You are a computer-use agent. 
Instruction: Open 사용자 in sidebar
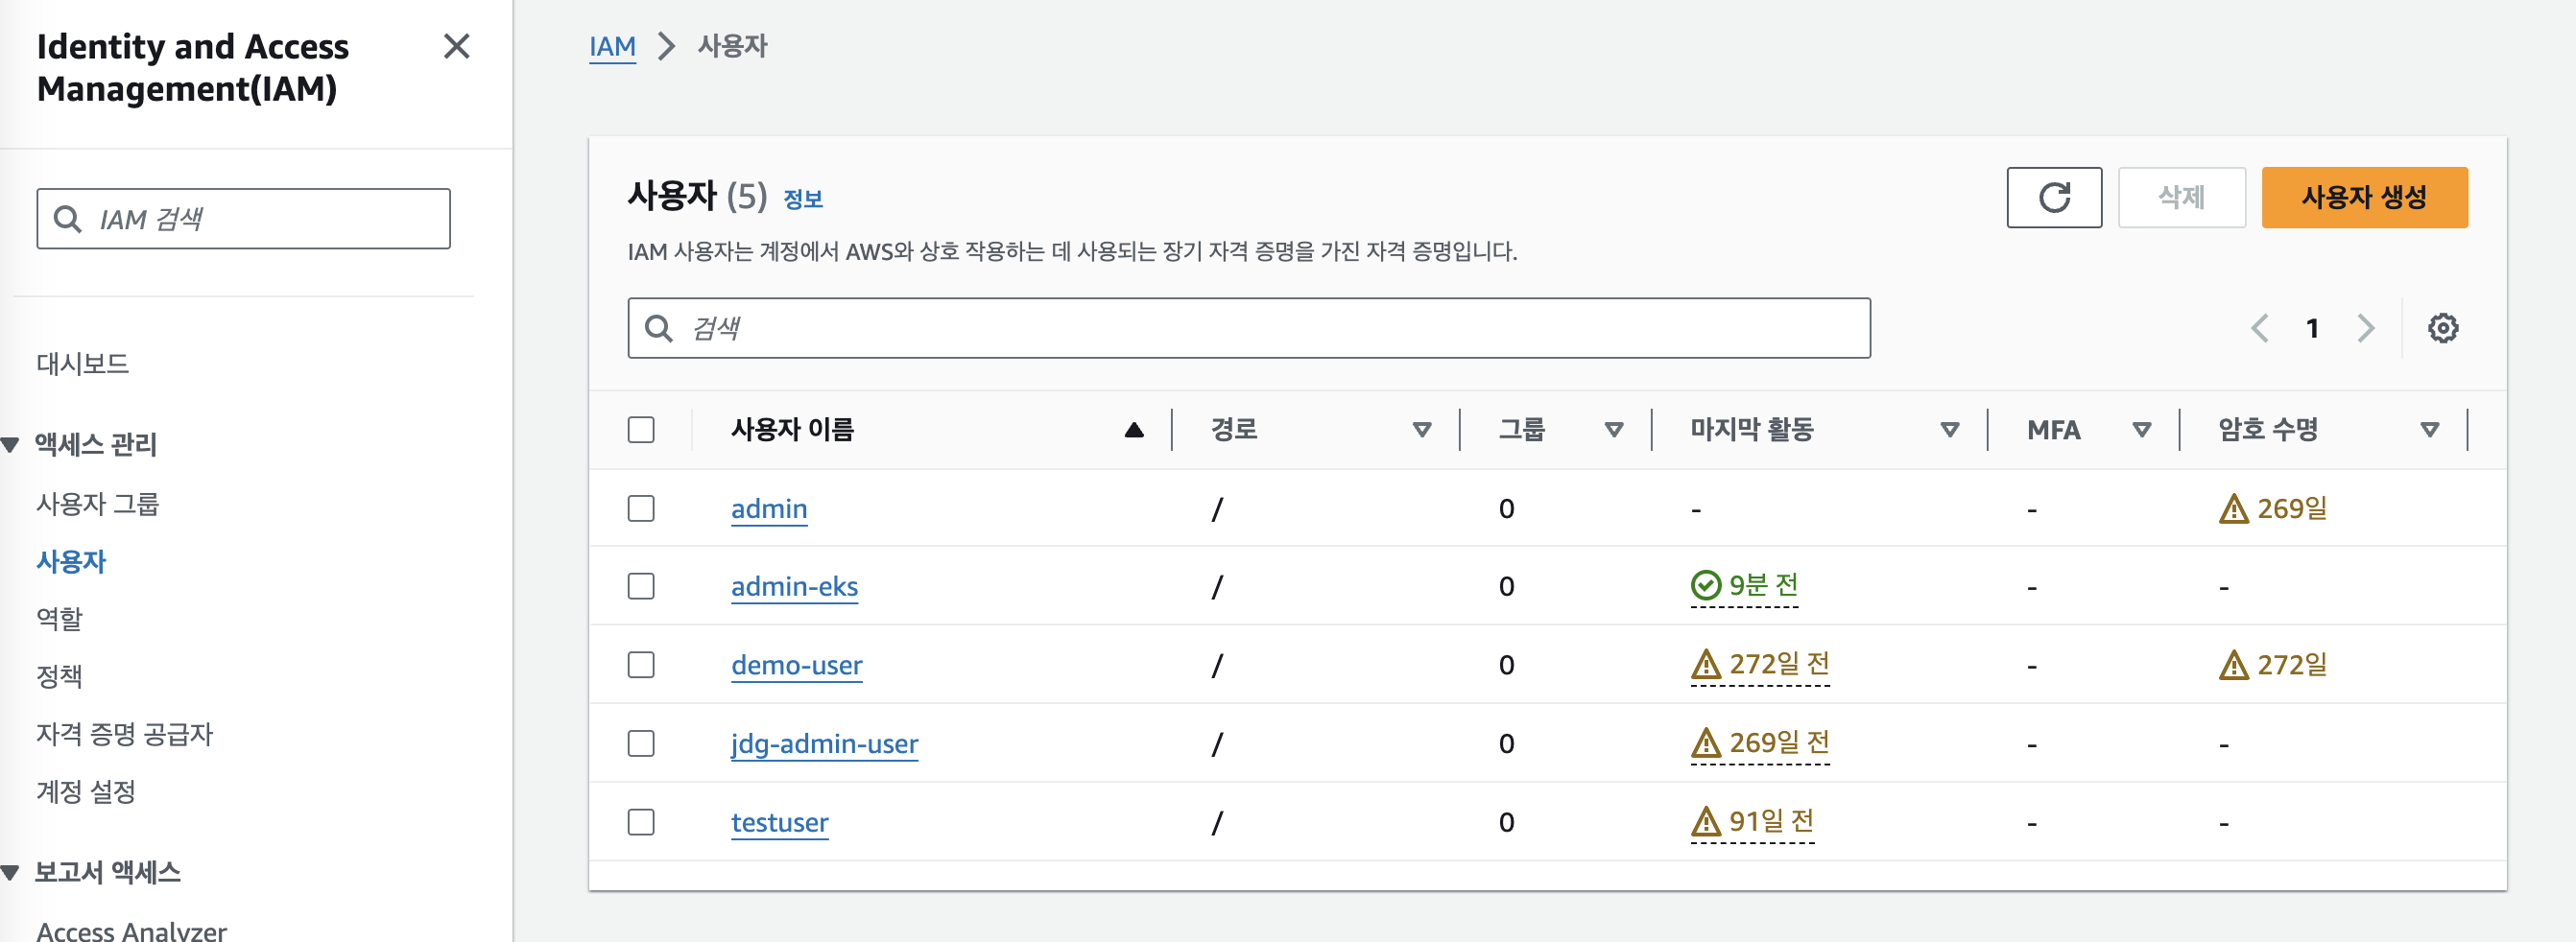tap(71, 562)
